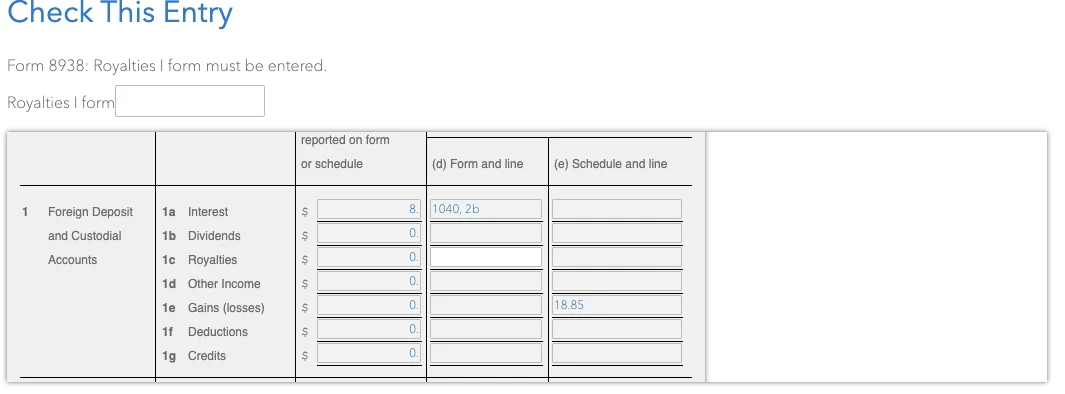Click the Interest form and line field 1040, 2b

point(486,209)
